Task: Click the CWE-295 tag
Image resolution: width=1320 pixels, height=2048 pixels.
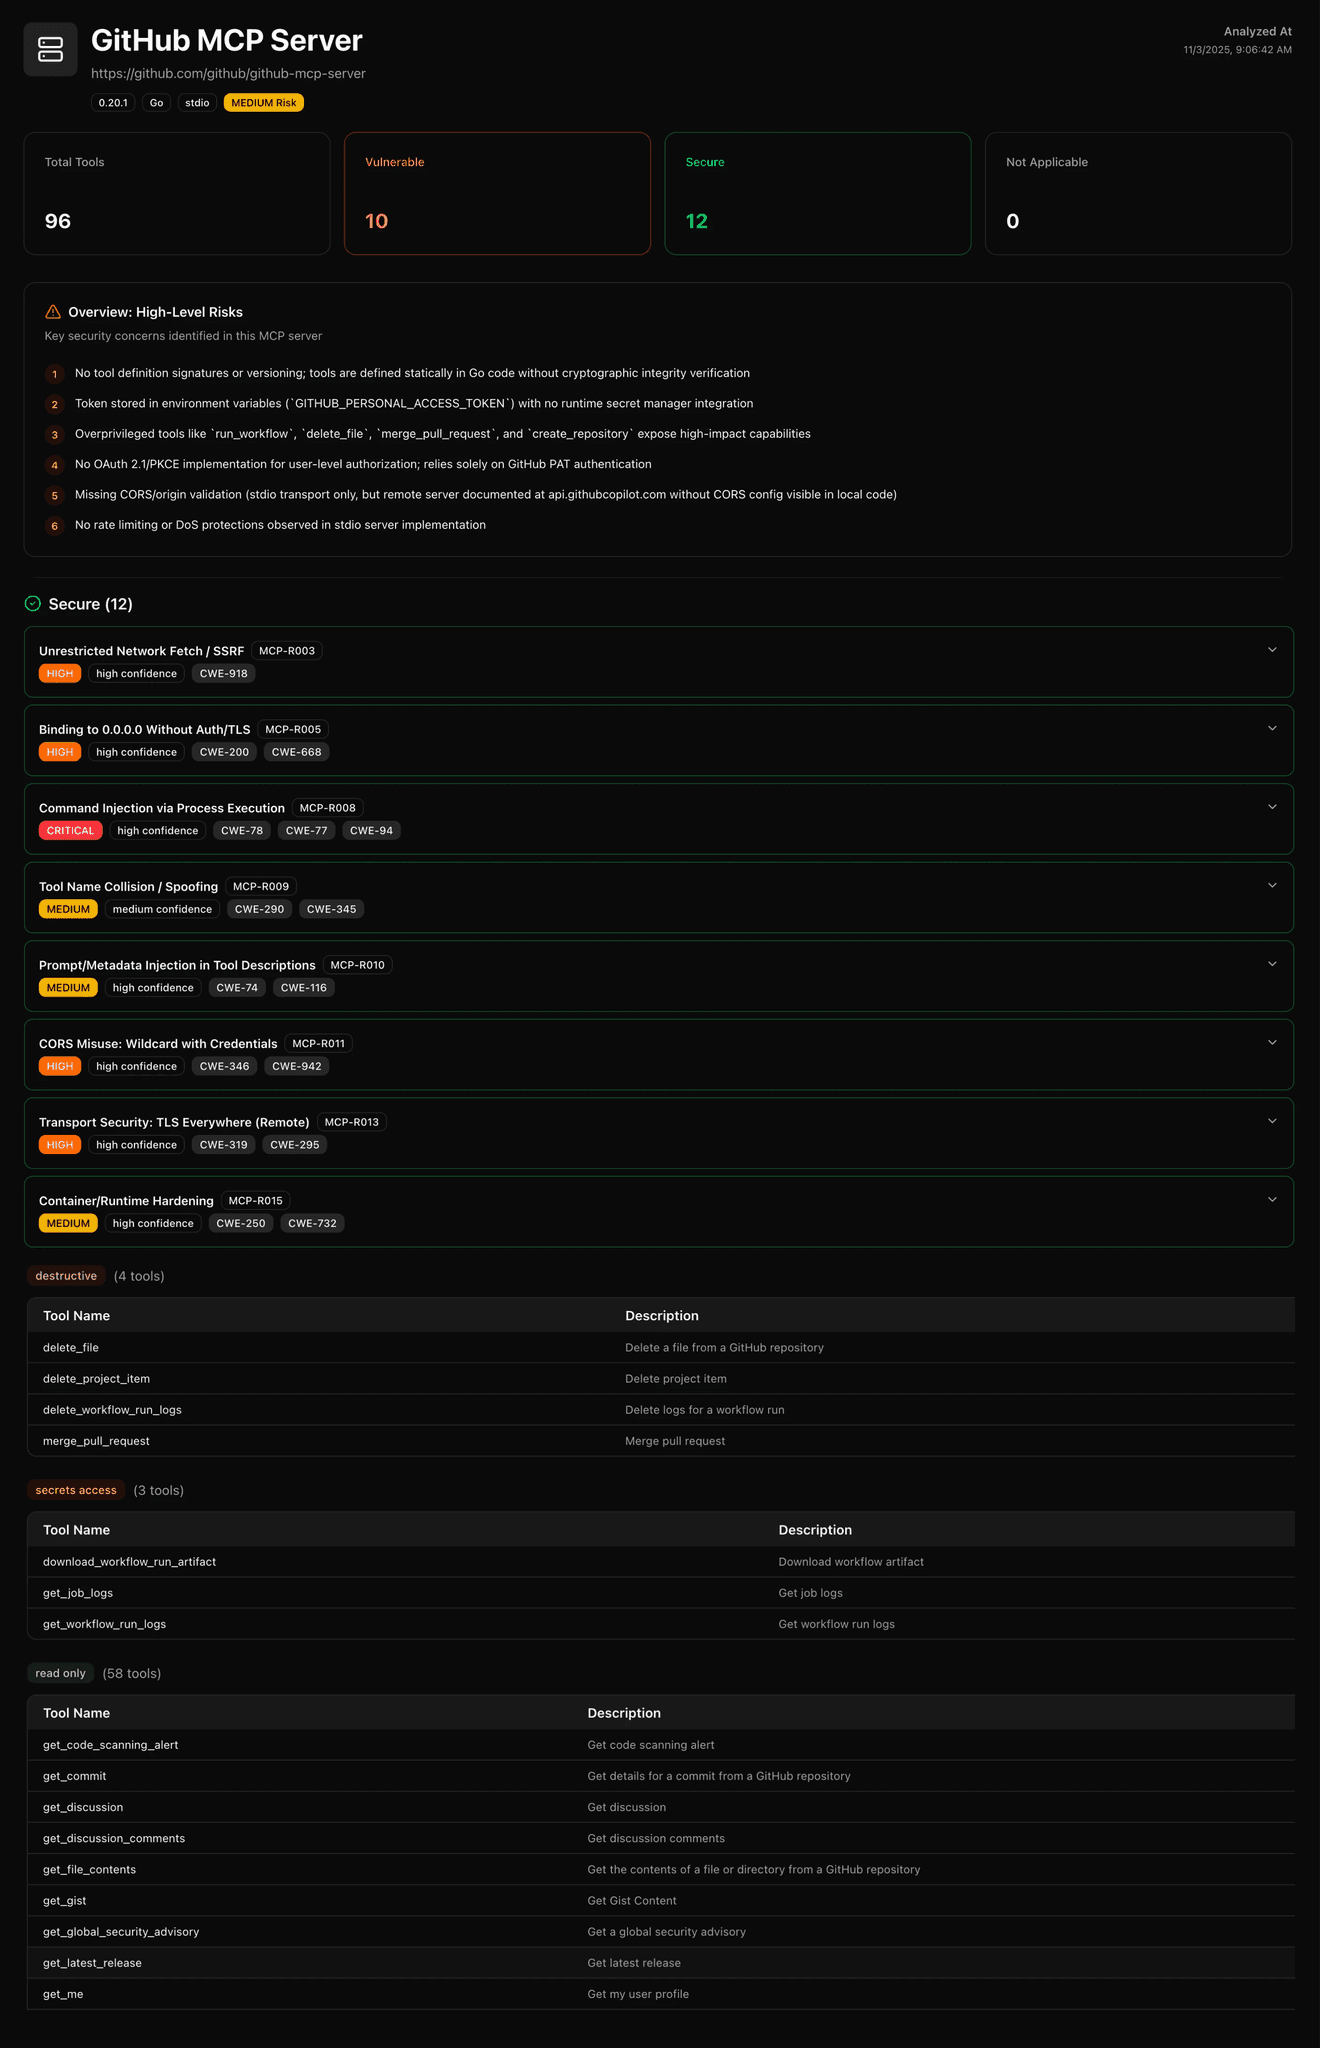Action: click(x=295, y=1144)
